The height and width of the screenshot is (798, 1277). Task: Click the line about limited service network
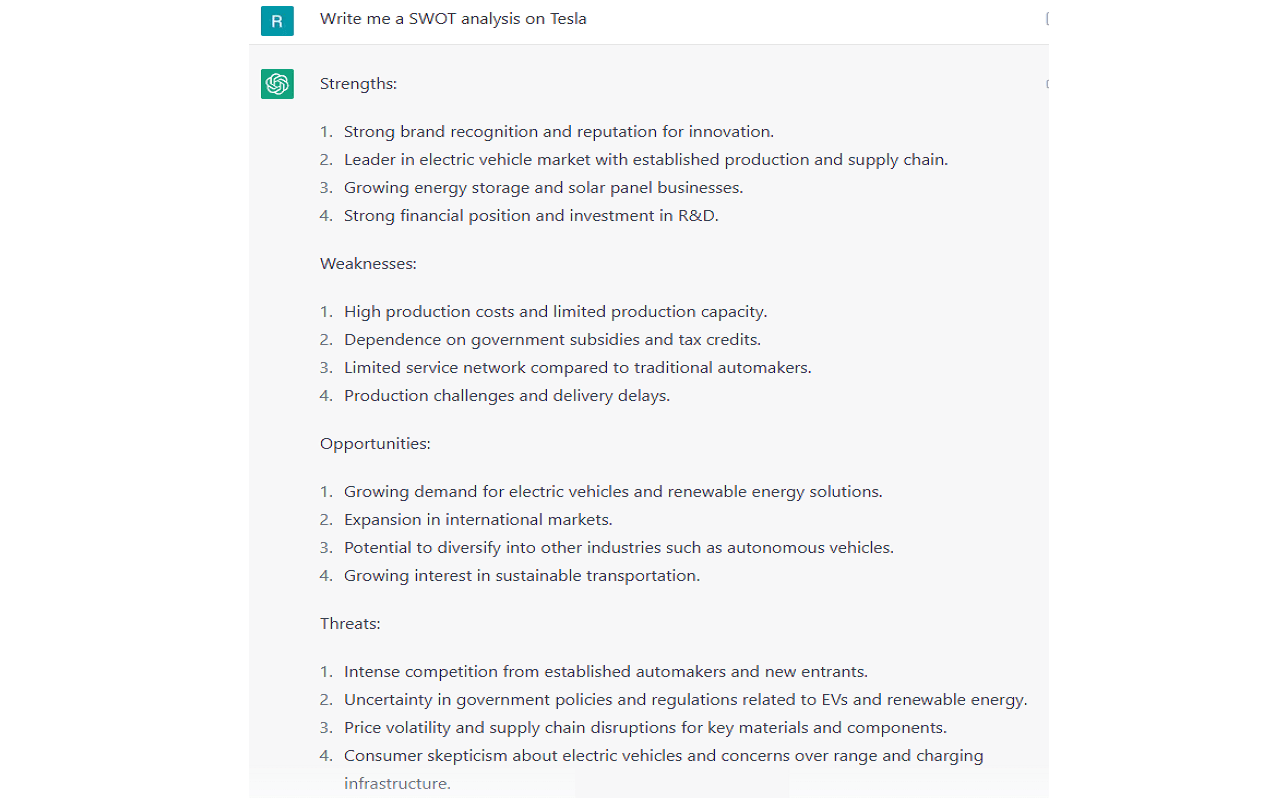[577, 368]
